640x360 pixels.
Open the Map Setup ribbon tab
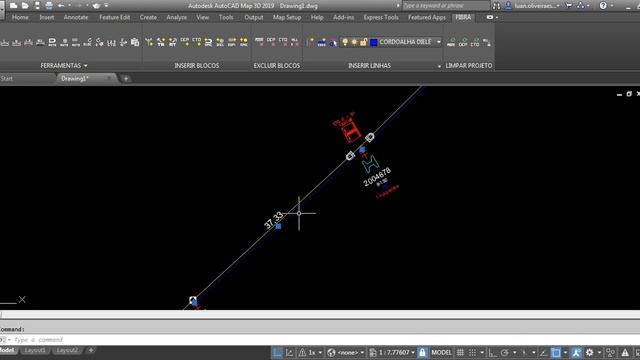287,17
